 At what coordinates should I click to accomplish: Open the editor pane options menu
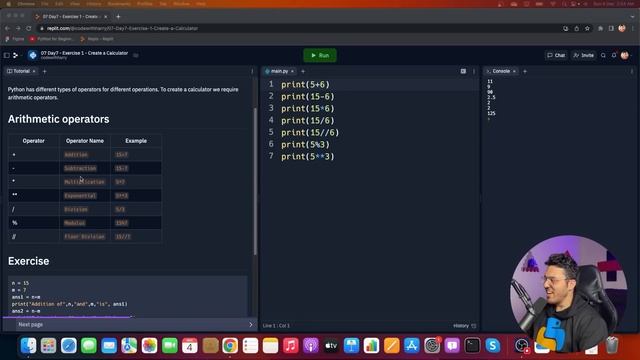point(474,71)
